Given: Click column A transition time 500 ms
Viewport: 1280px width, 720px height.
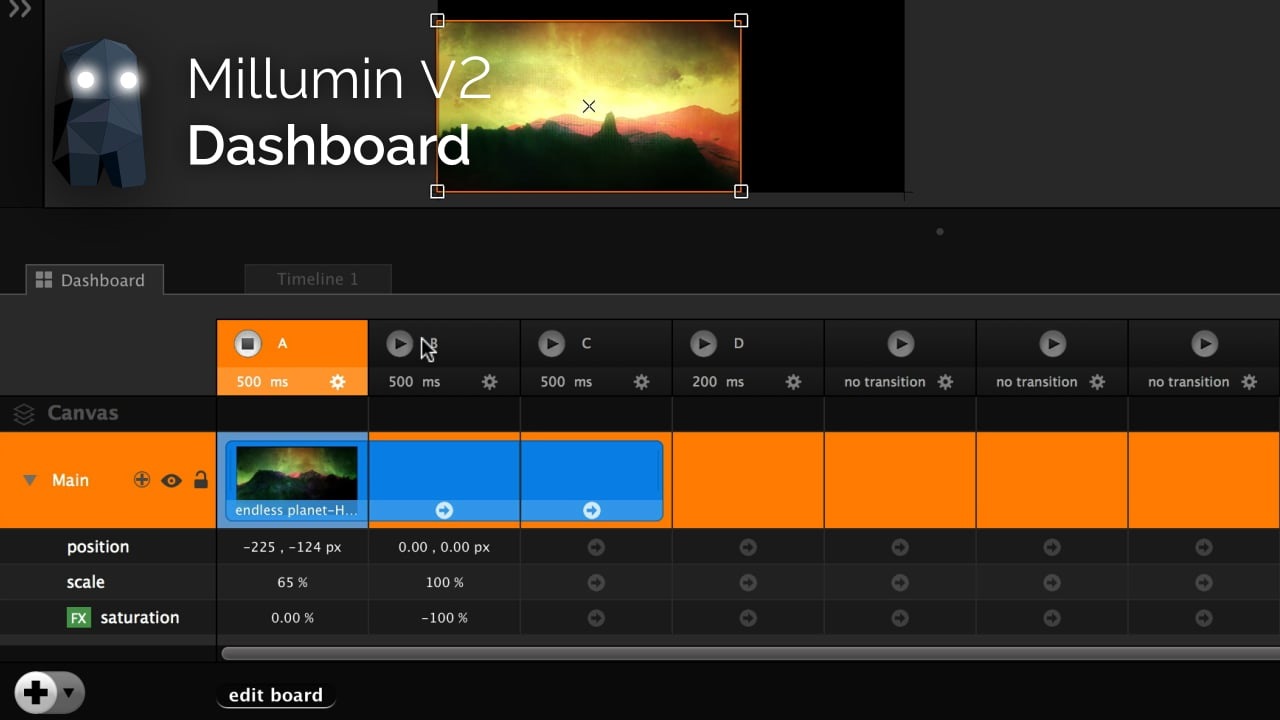Looking at the screenshot, I should pos(264,382).
